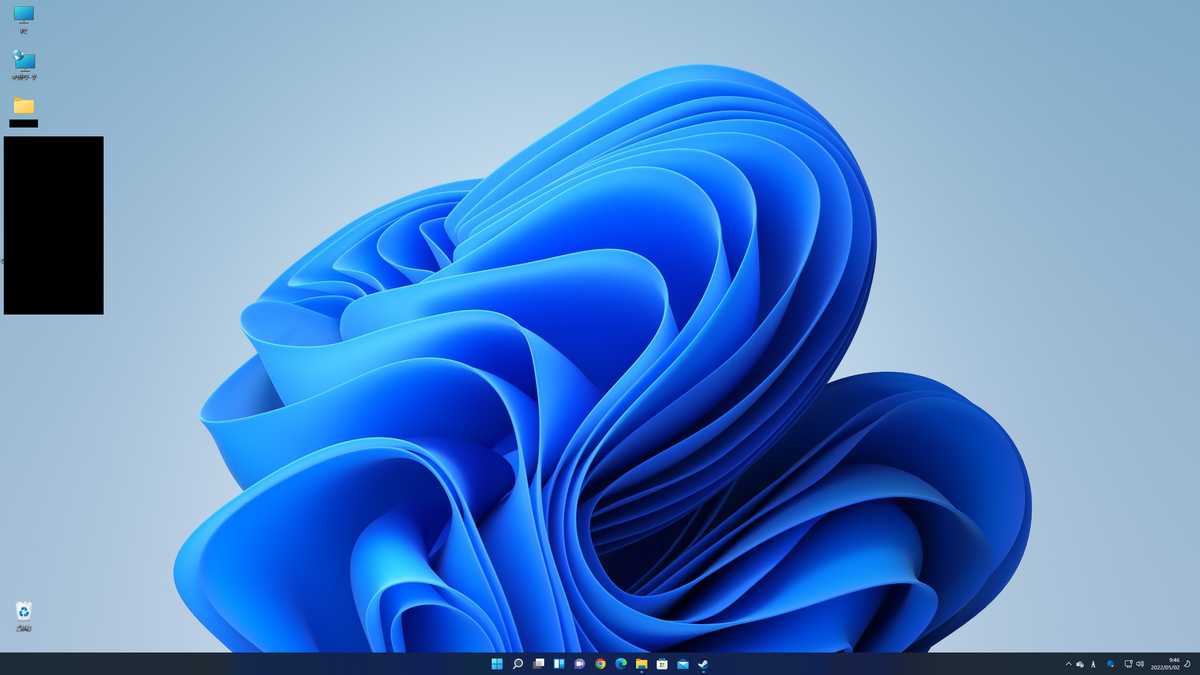Open Task View from the taskbar
This screenshot has height=675, width=1200.
coord(538,664)
